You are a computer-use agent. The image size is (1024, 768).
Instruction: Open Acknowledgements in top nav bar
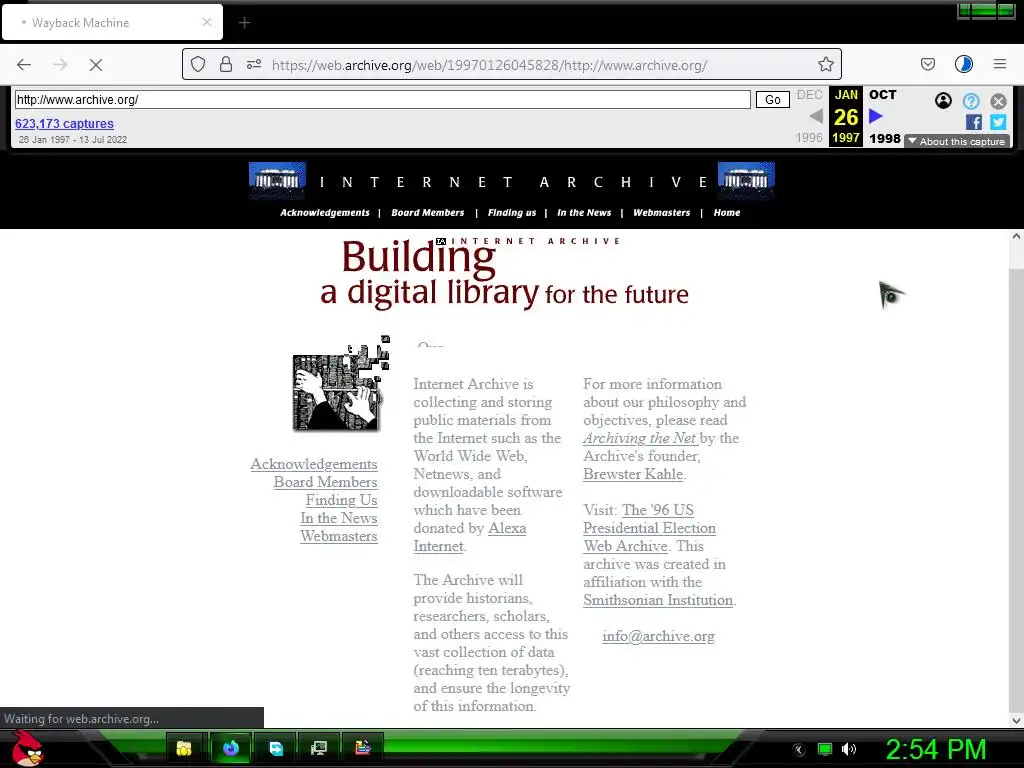pos(325,213)
